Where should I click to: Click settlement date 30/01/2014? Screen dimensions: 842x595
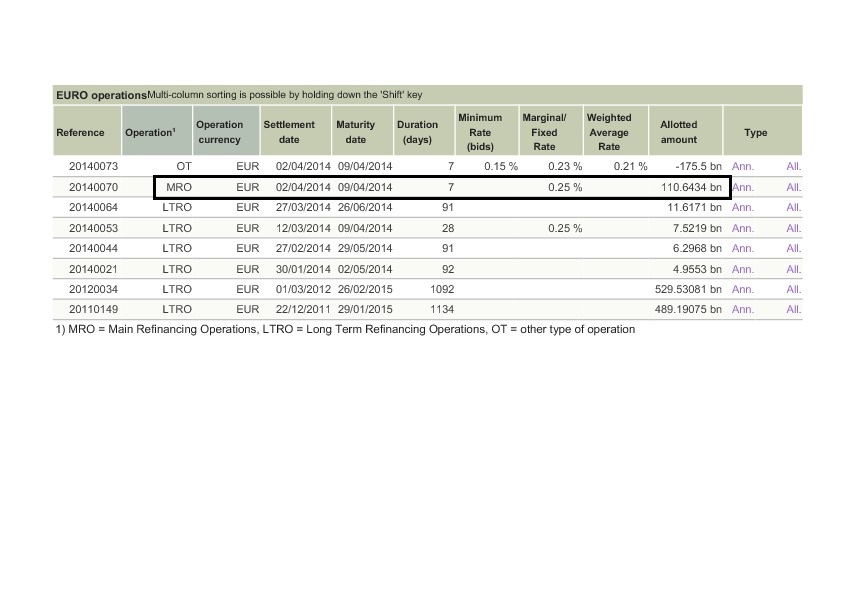pyautogui.click(x=303, y=269)
